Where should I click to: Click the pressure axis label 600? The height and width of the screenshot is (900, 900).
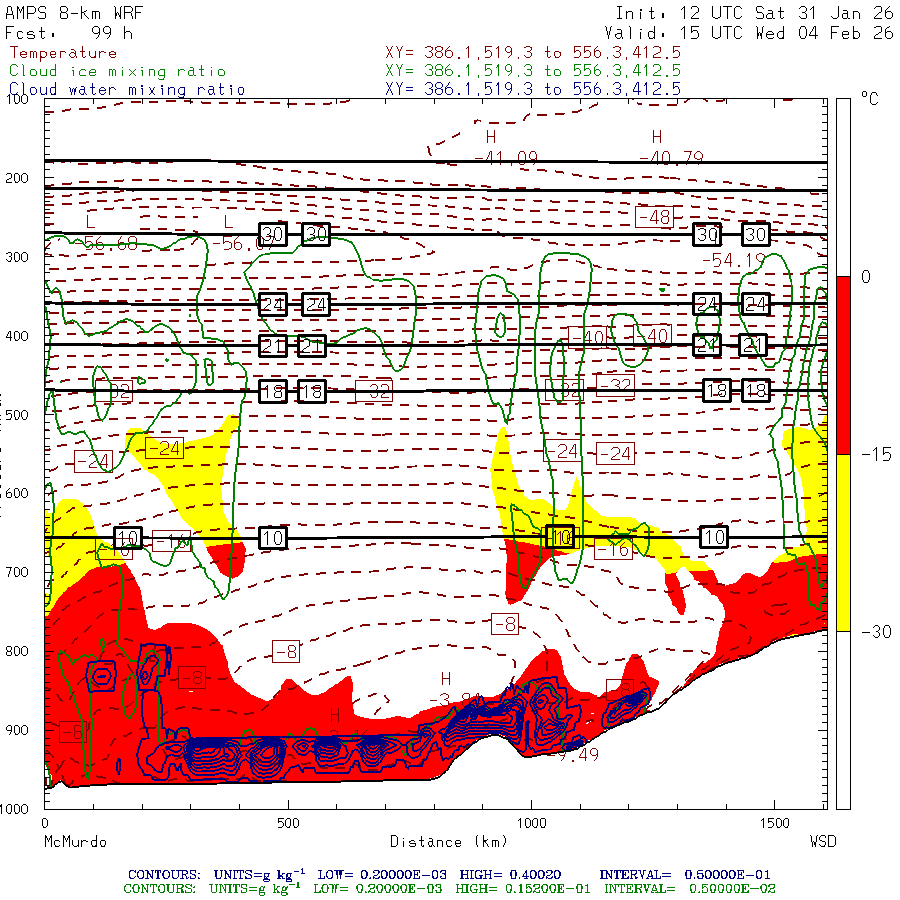pos(17,494)
